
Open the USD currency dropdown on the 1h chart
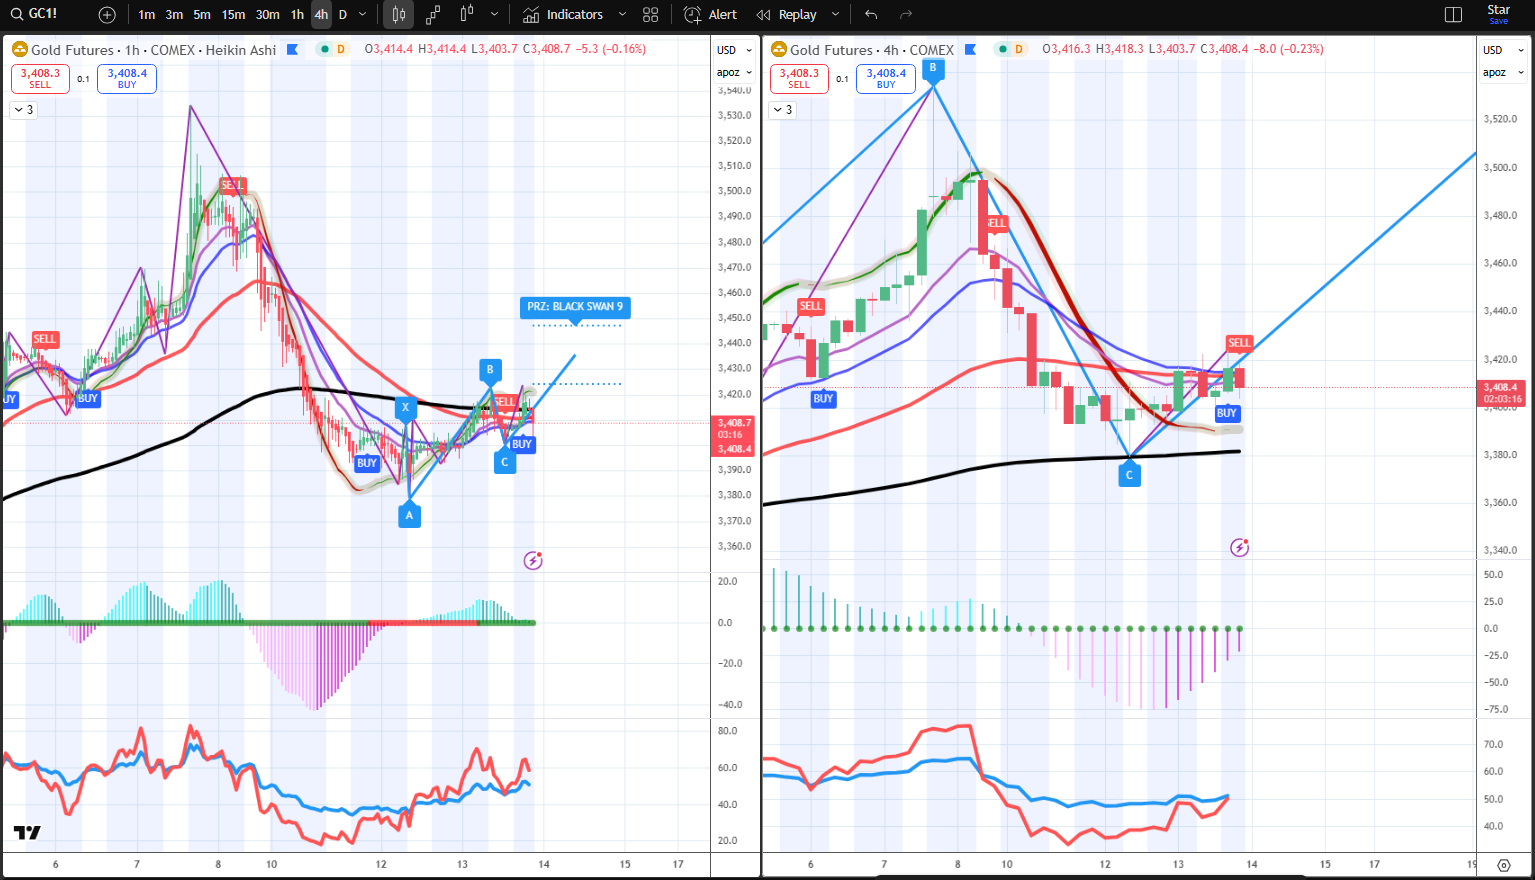pos(734,50)
